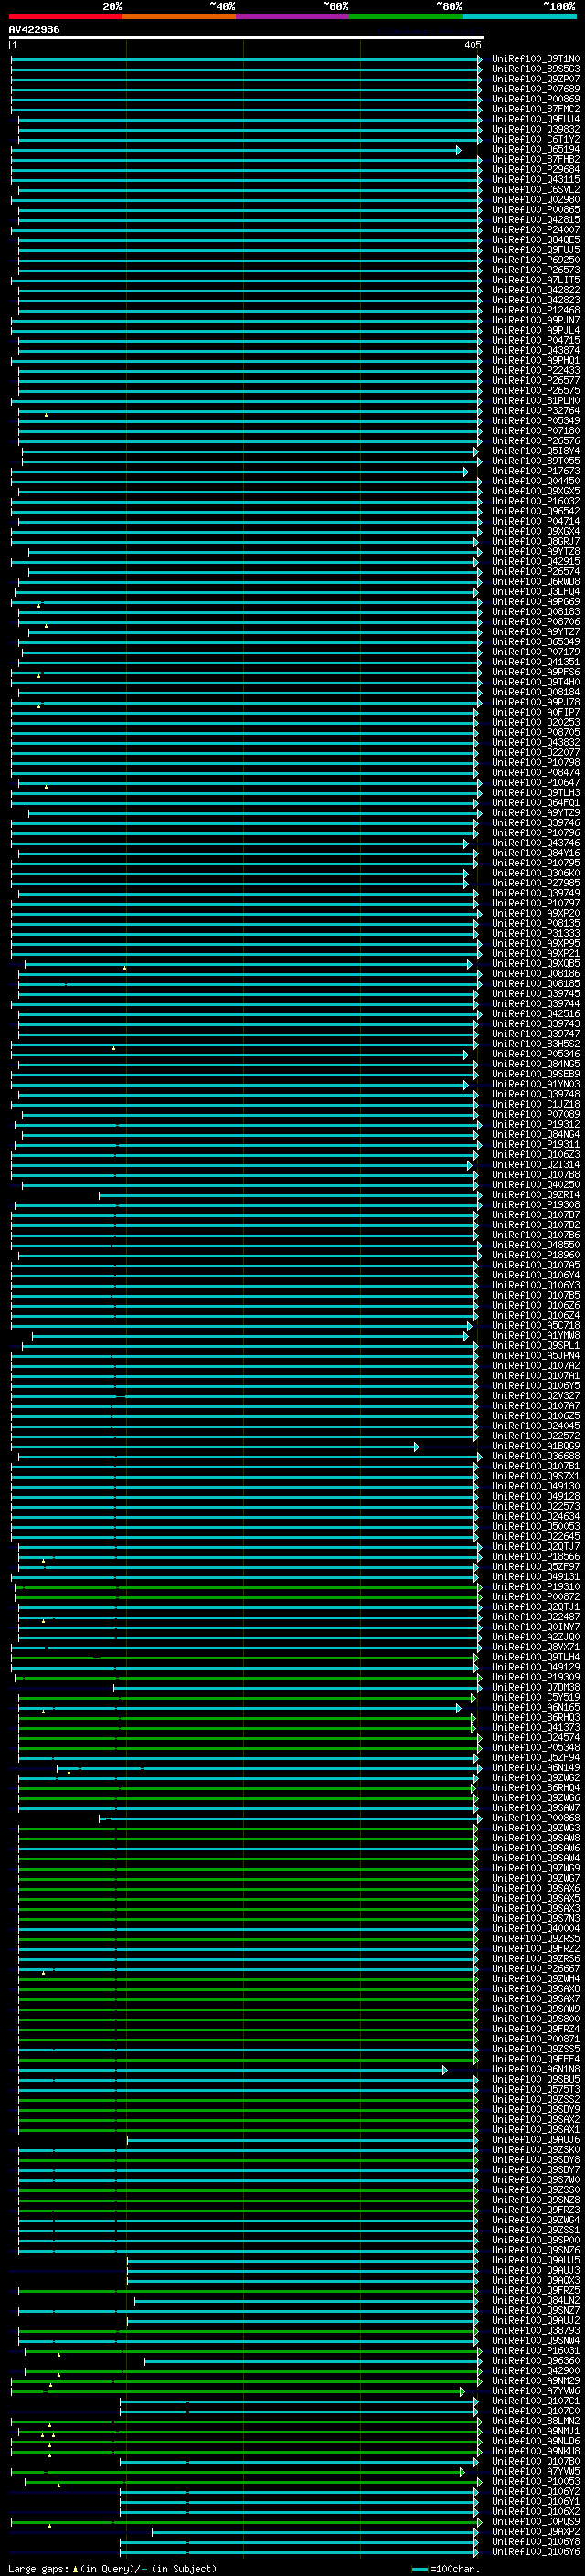585x2576 pixels.
Task: Select label UniRef100_P00871
Action: [535, 2040]
